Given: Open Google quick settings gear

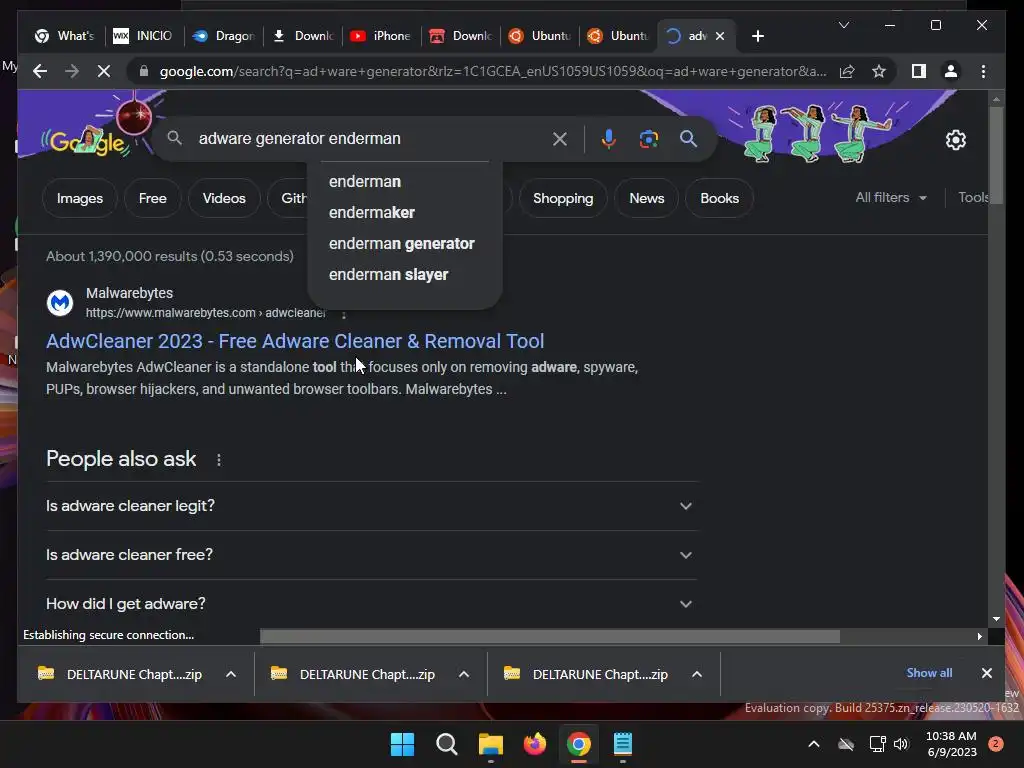Looking at the screenshot, I should pyautogui.click(x=955, y=140).
